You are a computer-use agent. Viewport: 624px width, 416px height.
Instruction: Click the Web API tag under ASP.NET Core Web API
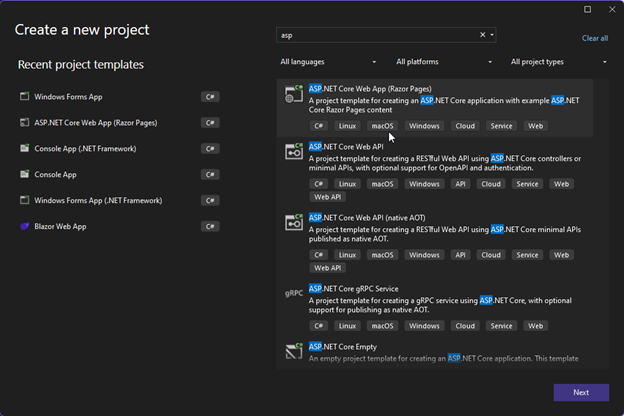pos(328,197)
